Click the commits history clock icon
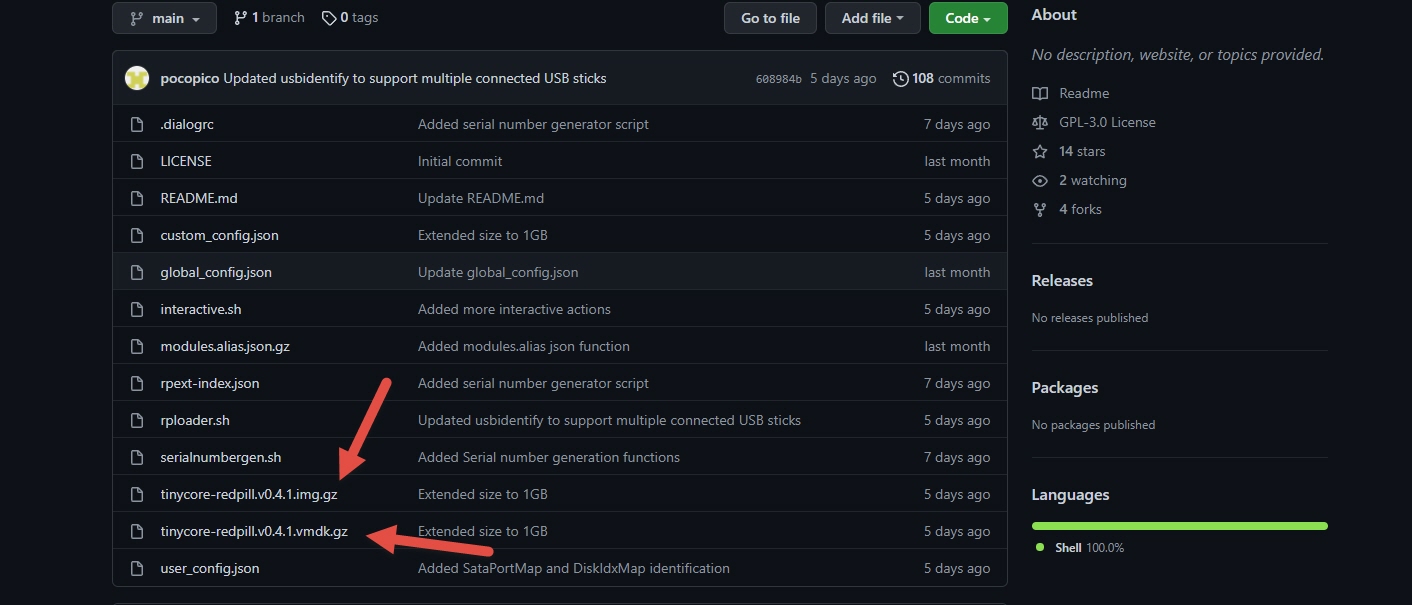 [900, 78]
